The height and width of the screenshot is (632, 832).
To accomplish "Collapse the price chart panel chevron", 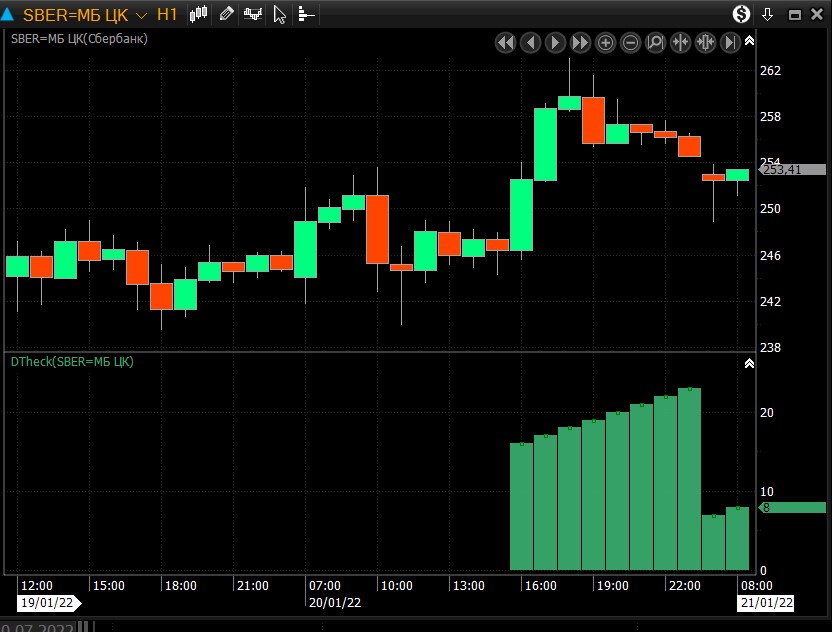I will coord(749,40).
